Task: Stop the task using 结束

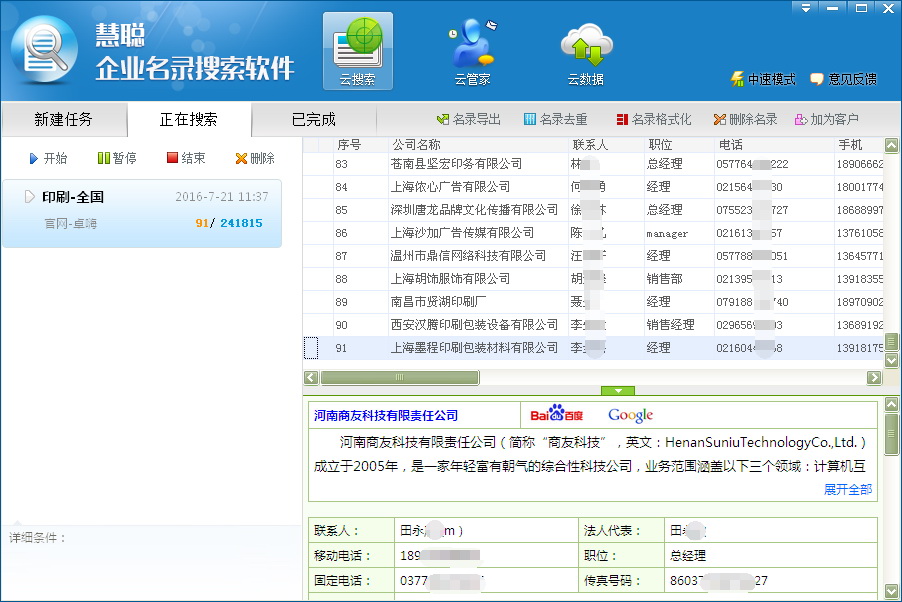Action: [x=173, y=158]
